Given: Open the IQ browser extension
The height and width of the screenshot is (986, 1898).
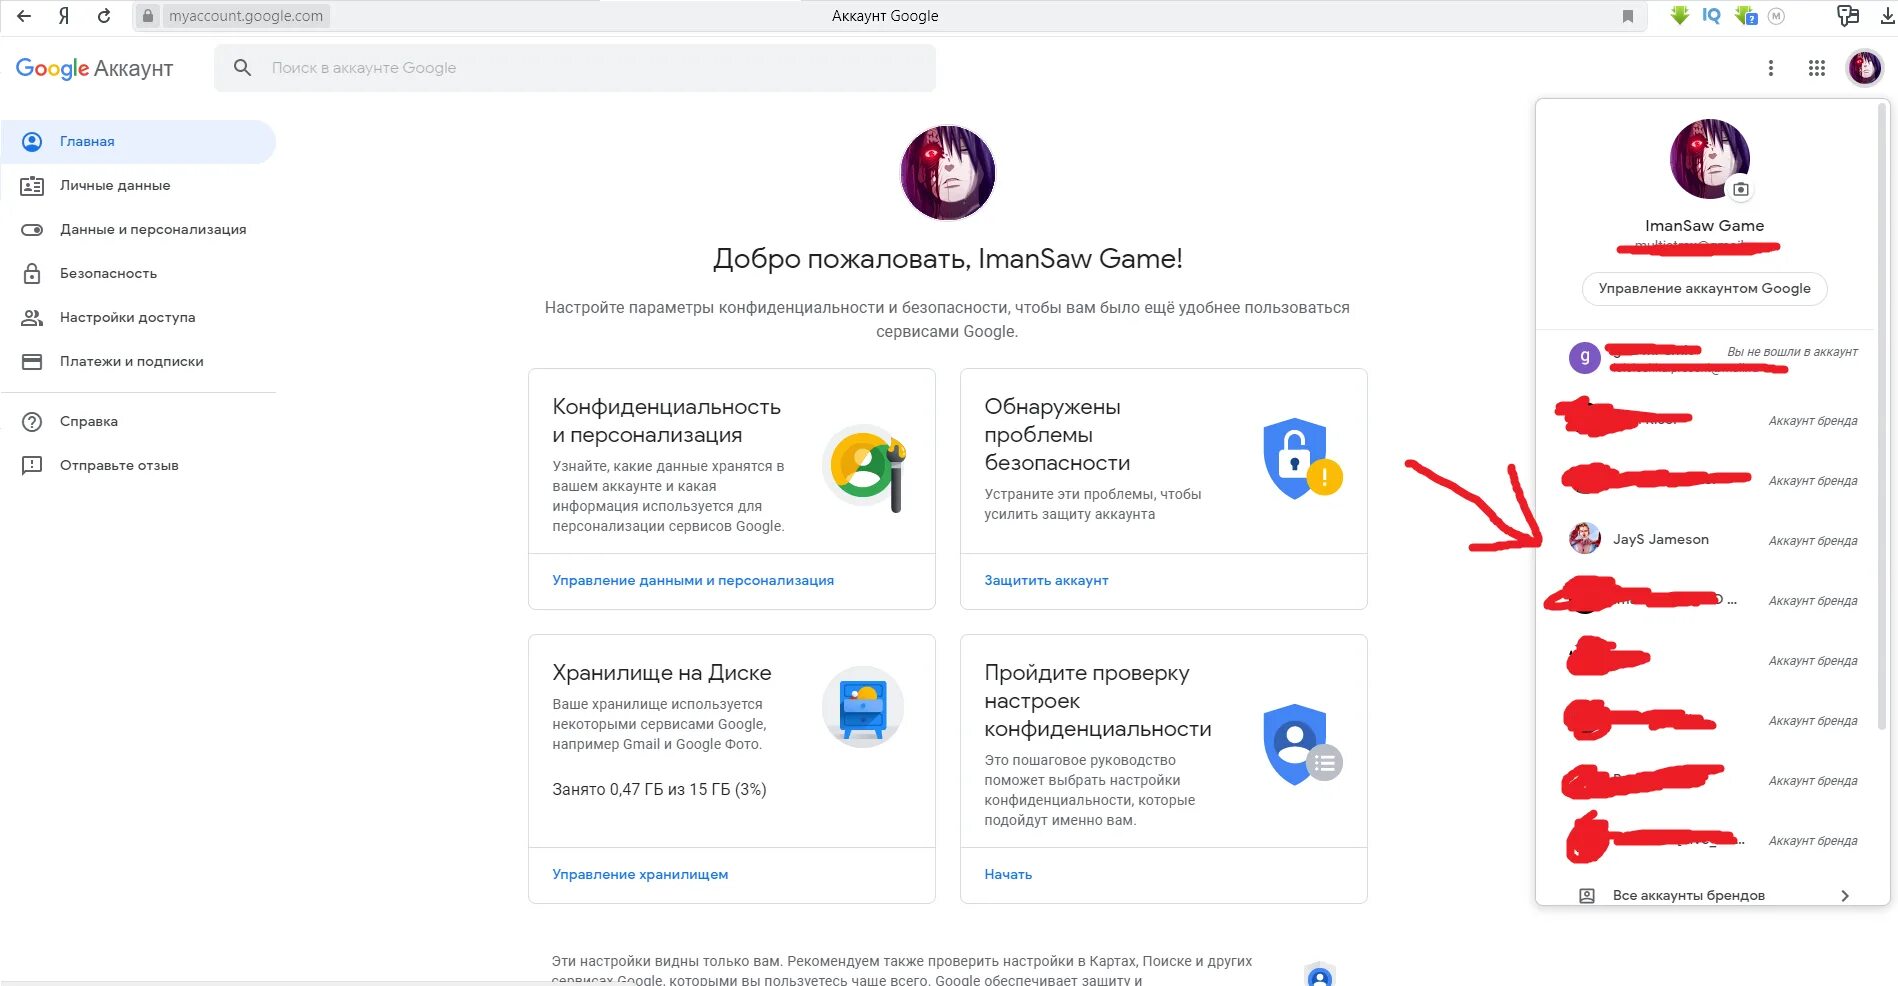Looking at the screenshot, I should point(1712,15).
